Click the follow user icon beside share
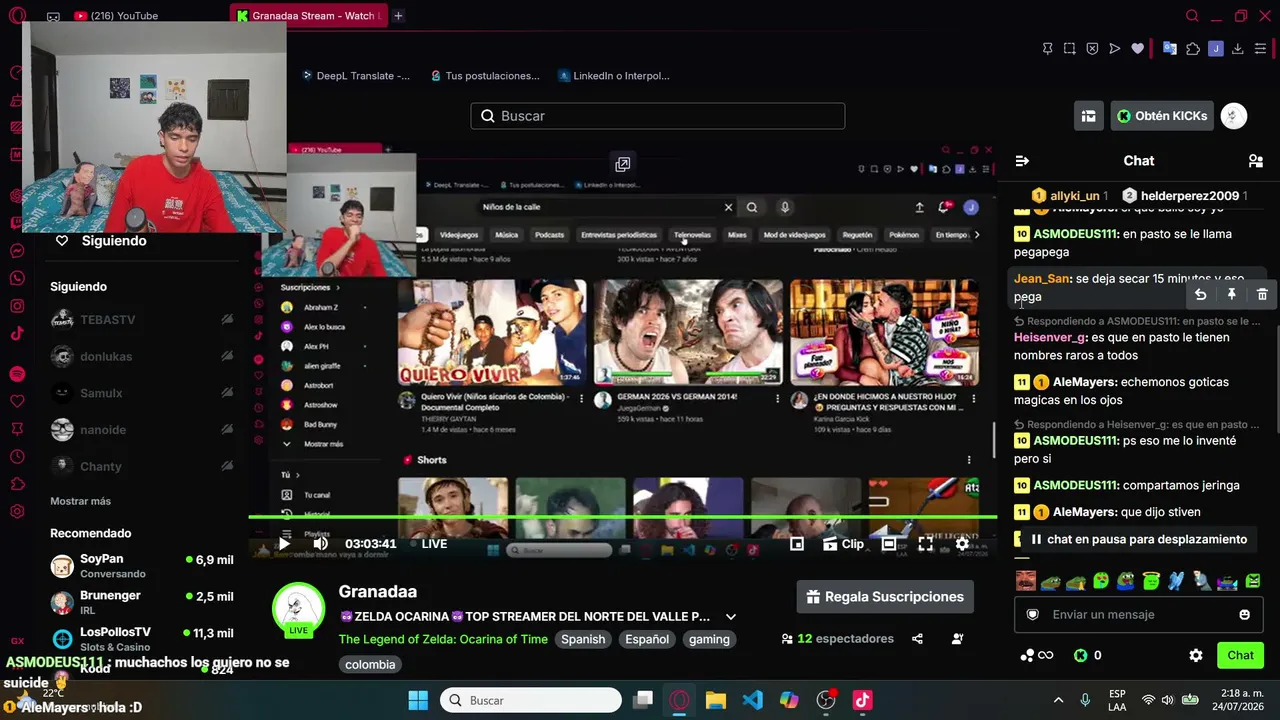 958,639
